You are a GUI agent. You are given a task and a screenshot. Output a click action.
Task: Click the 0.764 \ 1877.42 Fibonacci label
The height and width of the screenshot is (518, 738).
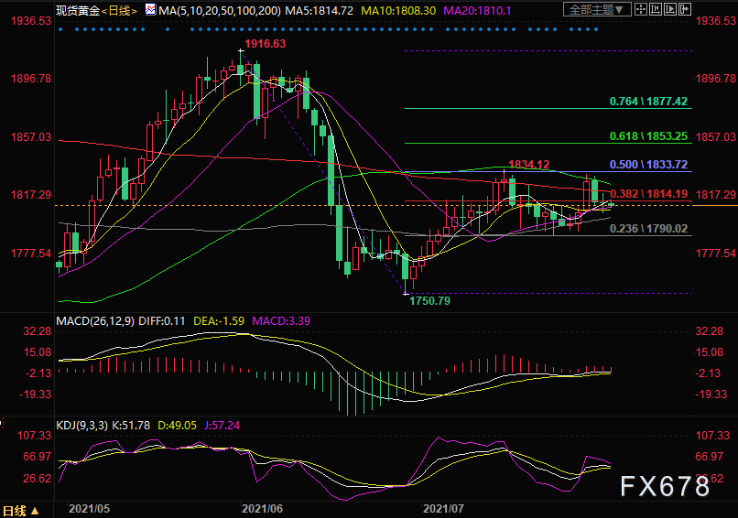coord(649,101)
